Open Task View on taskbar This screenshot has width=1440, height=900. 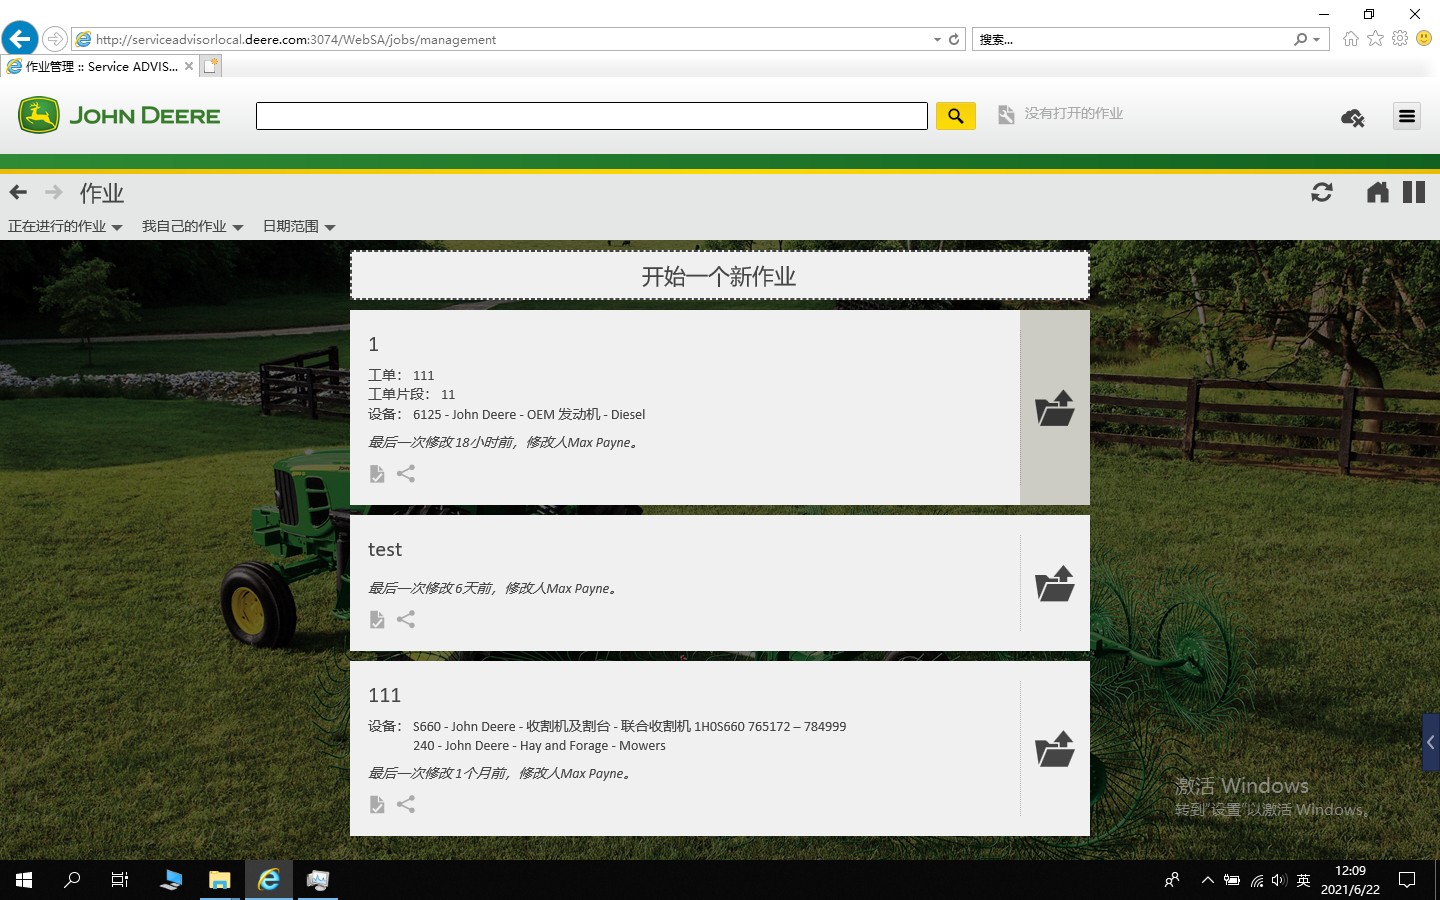click(x=120, y=880)
